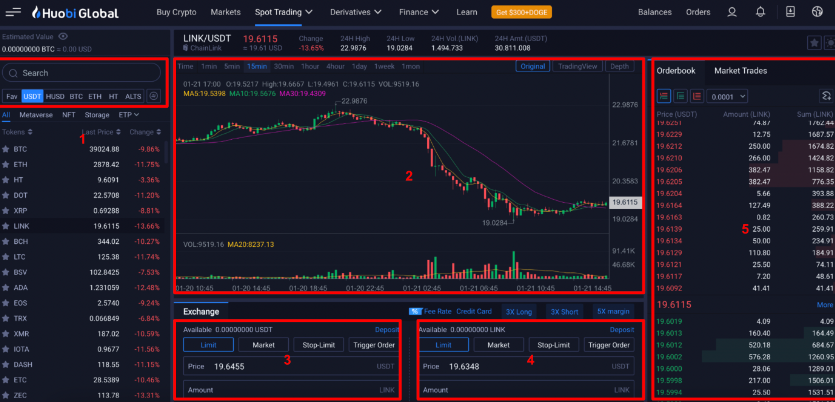Select the Metaverse category tab
835x402 pixels.
[36, 115]
